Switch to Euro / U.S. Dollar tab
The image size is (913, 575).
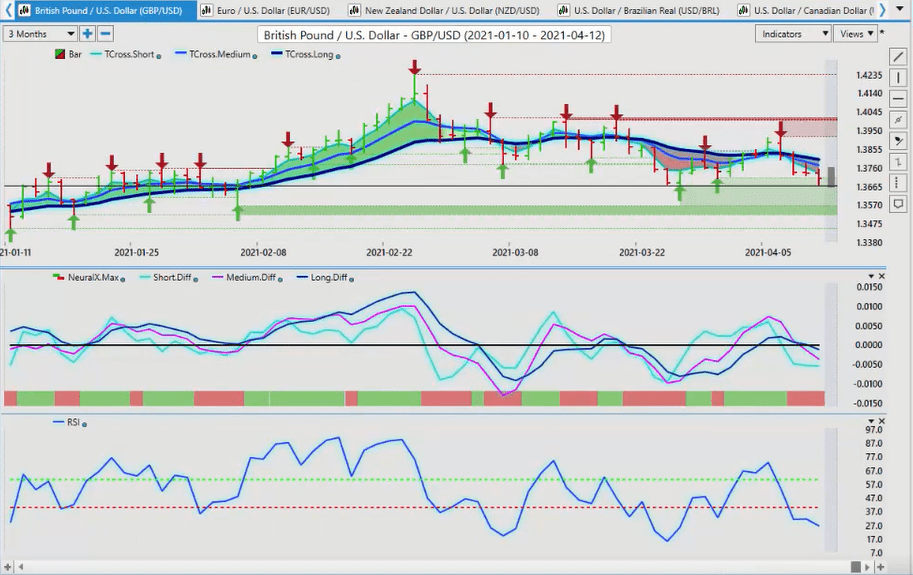[265, 10]
